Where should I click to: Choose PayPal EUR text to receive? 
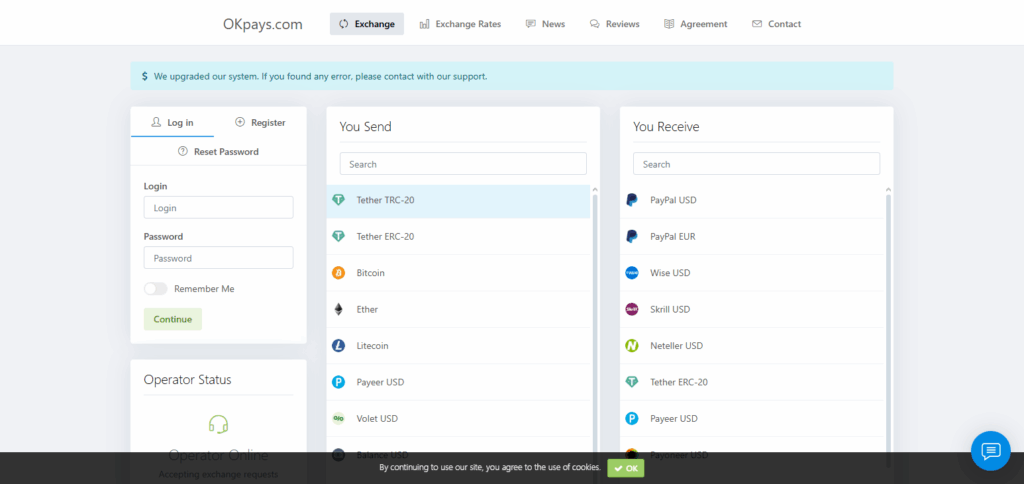click(673, 236)
